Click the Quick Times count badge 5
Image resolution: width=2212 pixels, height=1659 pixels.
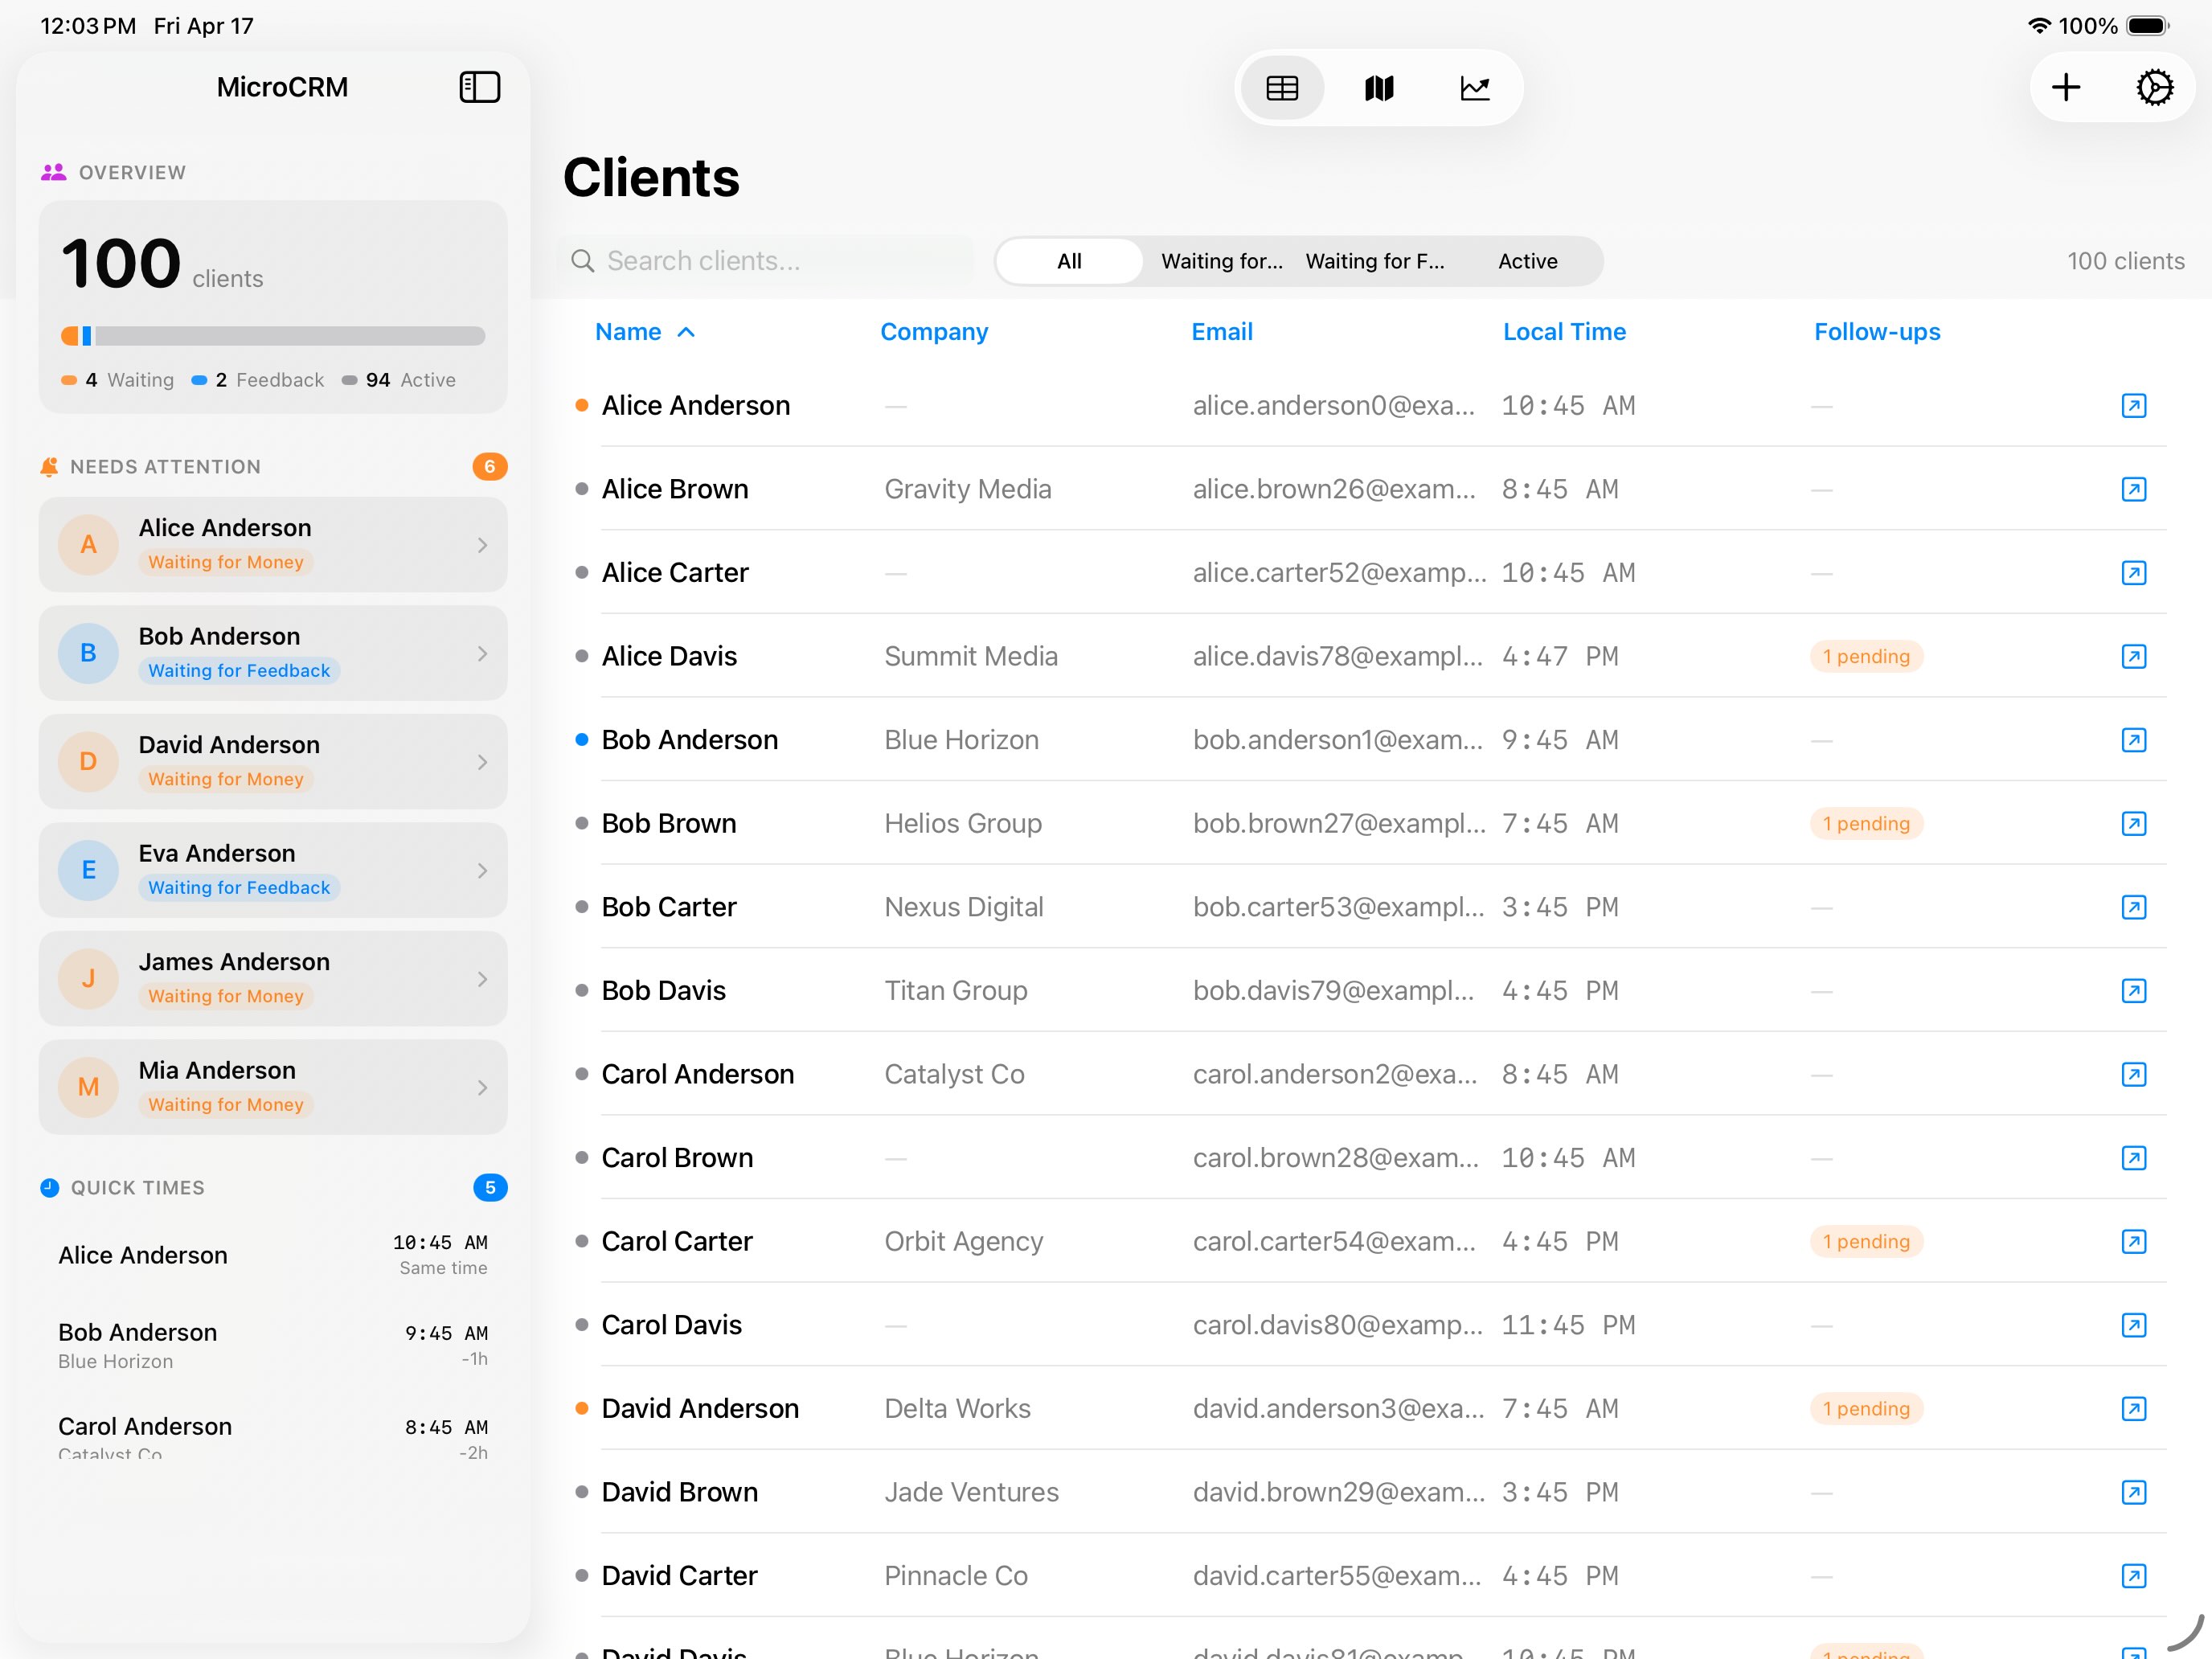tap(489, 1187)
